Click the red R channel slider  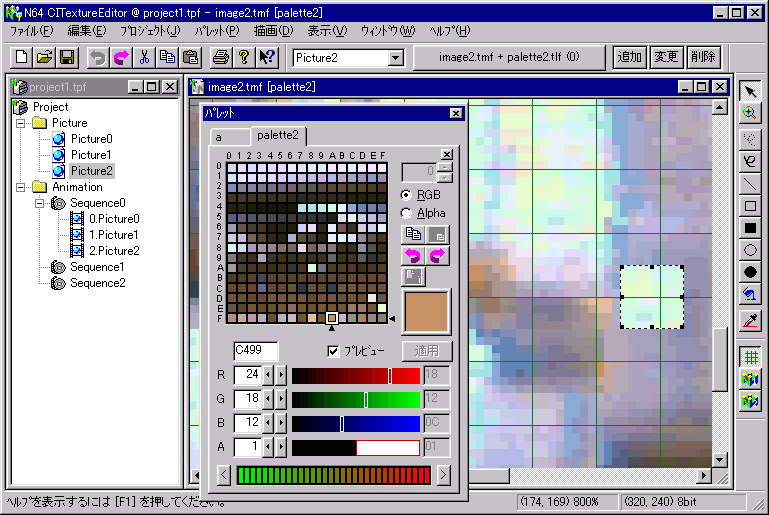tap(355, 375)
